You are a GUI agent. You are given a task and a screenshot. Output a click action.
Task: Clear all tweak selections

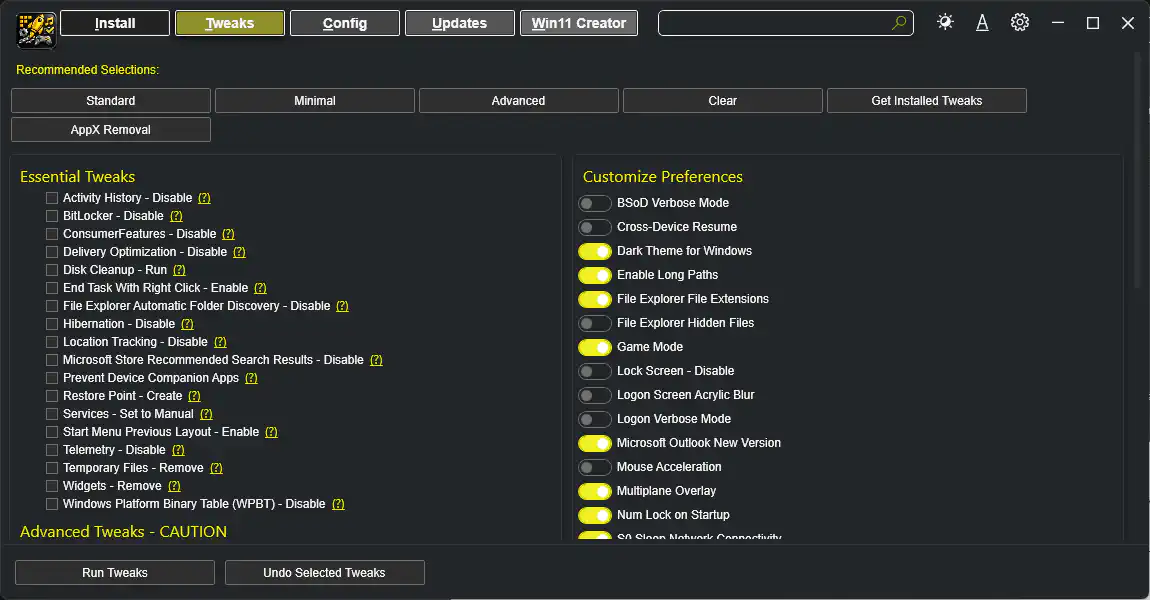click(722, 100)
